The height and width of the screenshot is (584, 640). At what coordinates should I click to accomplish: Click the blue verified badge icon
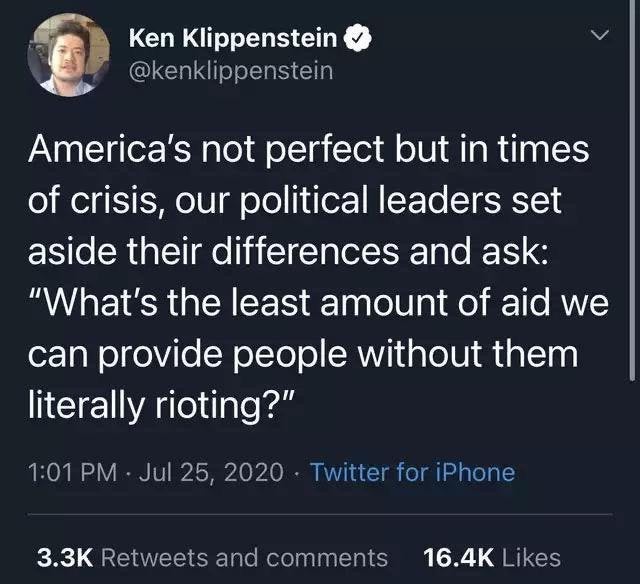[359, 40]
